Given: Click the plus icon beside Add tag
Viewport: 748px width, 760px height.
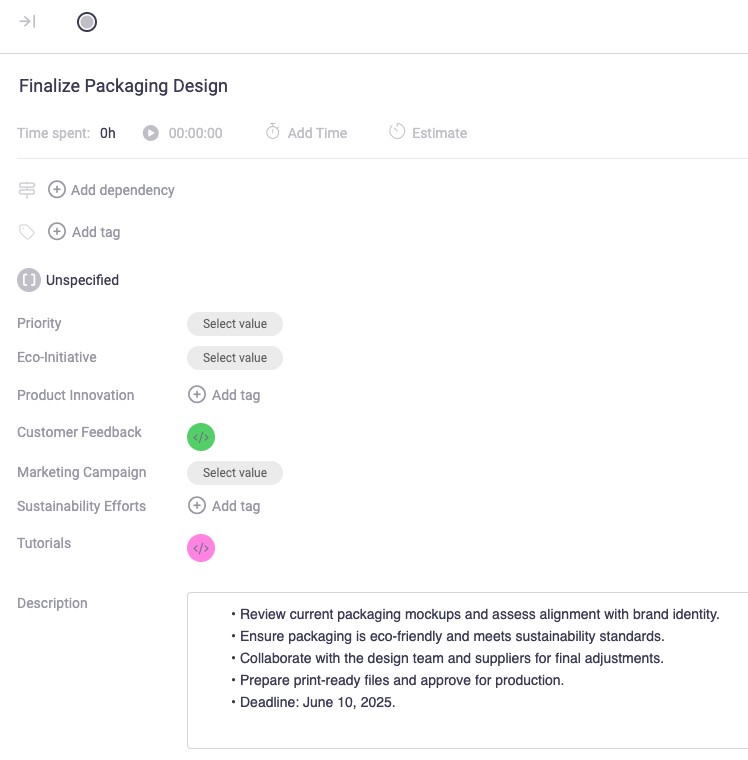Looking at the screenshot, I should click(57, 232).
